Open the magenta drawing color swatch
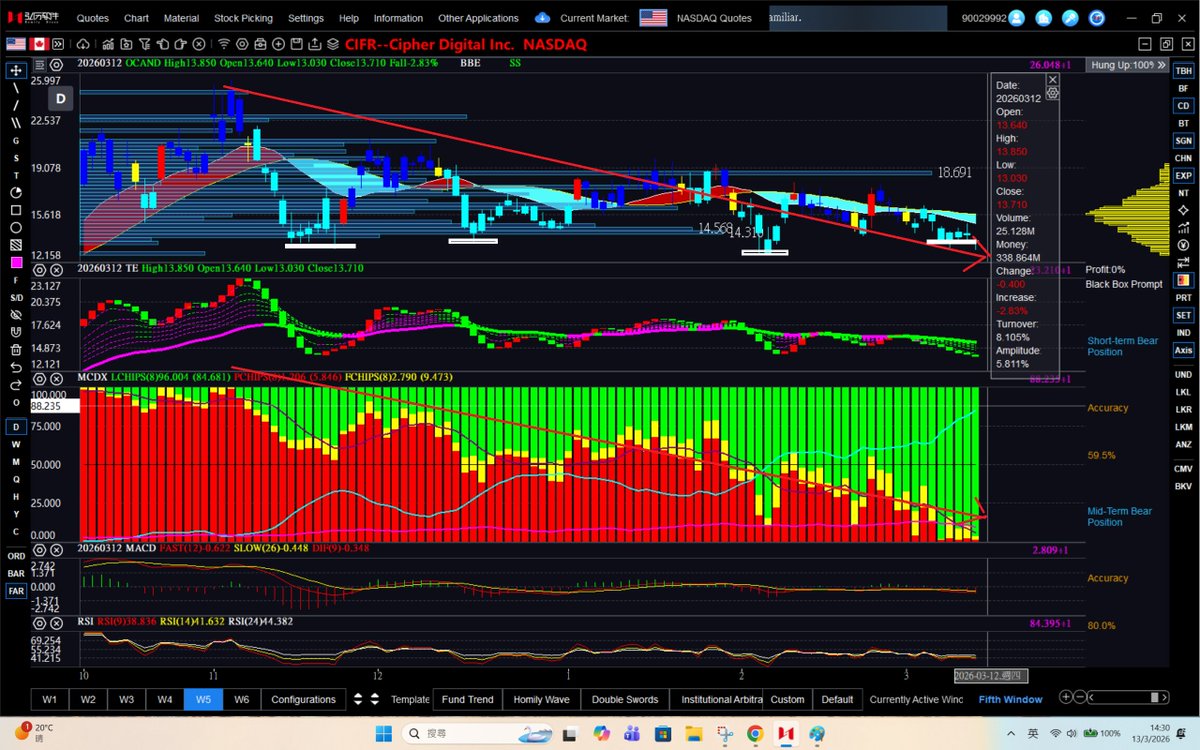This screenshot has width=1200, height=750. [x=16, y=262]
